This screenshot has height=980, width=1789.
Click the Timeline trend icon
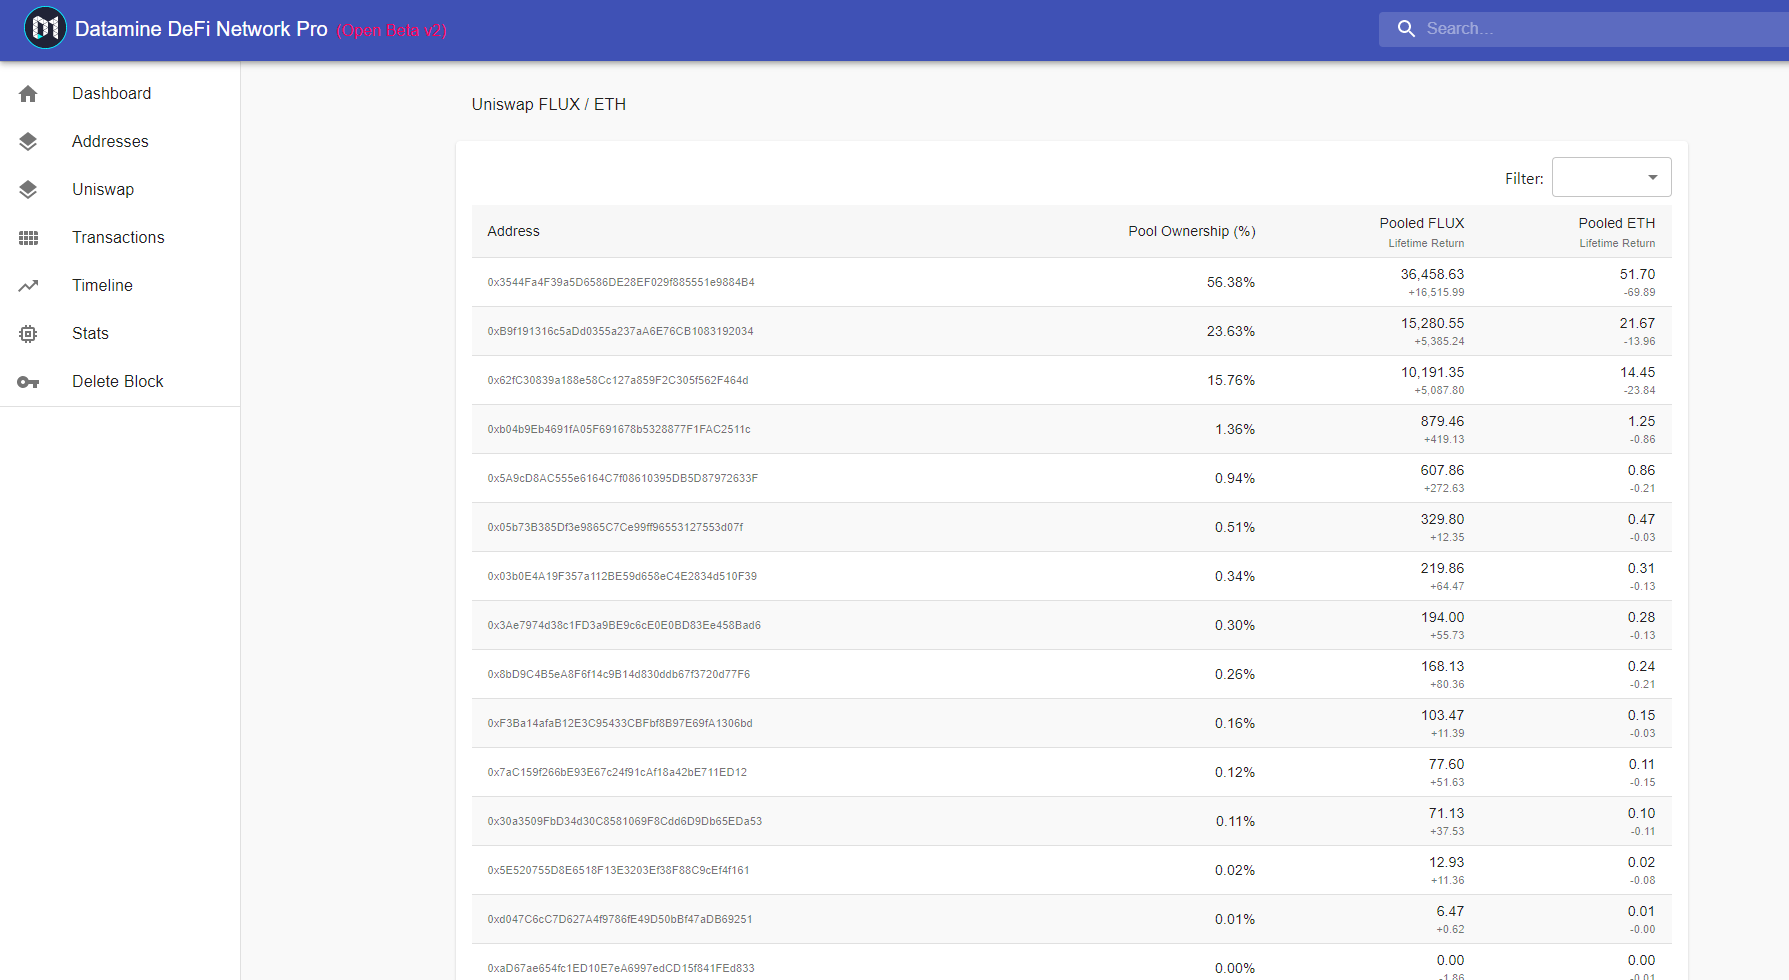coord(28,286)
